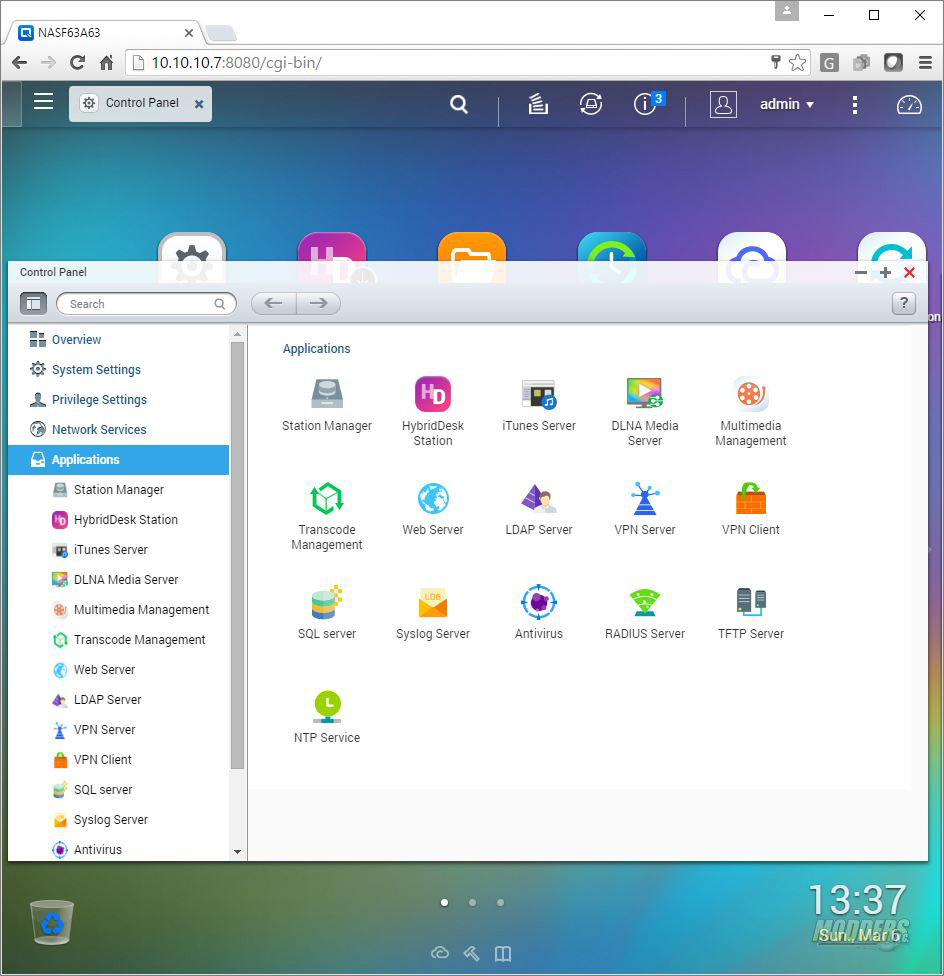Open the Recycle Bin on desktop
Image resolution: width=944 pixels, height=976 pixels.
[x=52, y=922]
